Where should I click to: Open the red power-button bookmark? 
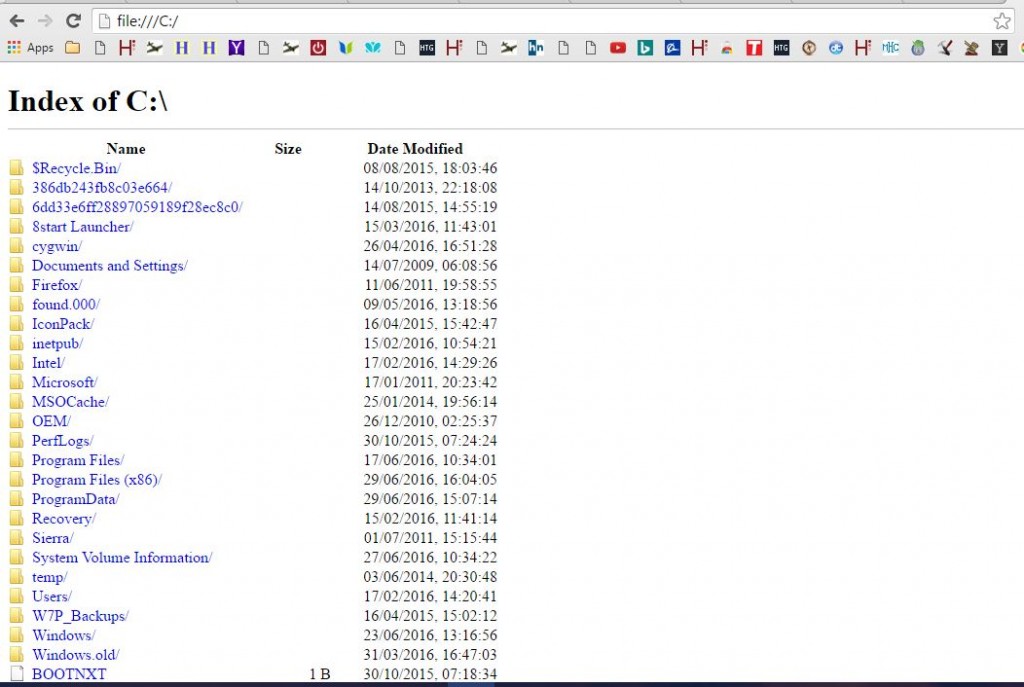tap(318, 48)
